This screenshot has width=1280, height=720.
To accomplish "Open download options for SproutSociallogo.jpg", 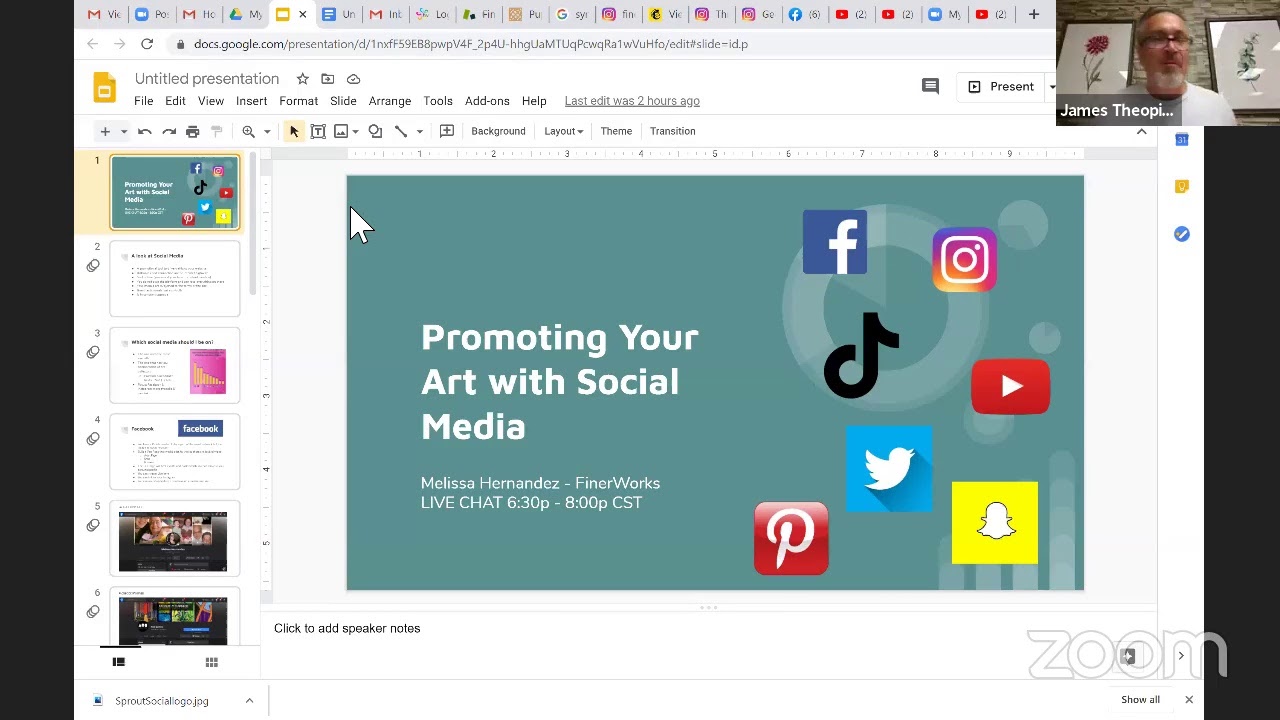I will [x=249, y=701].
